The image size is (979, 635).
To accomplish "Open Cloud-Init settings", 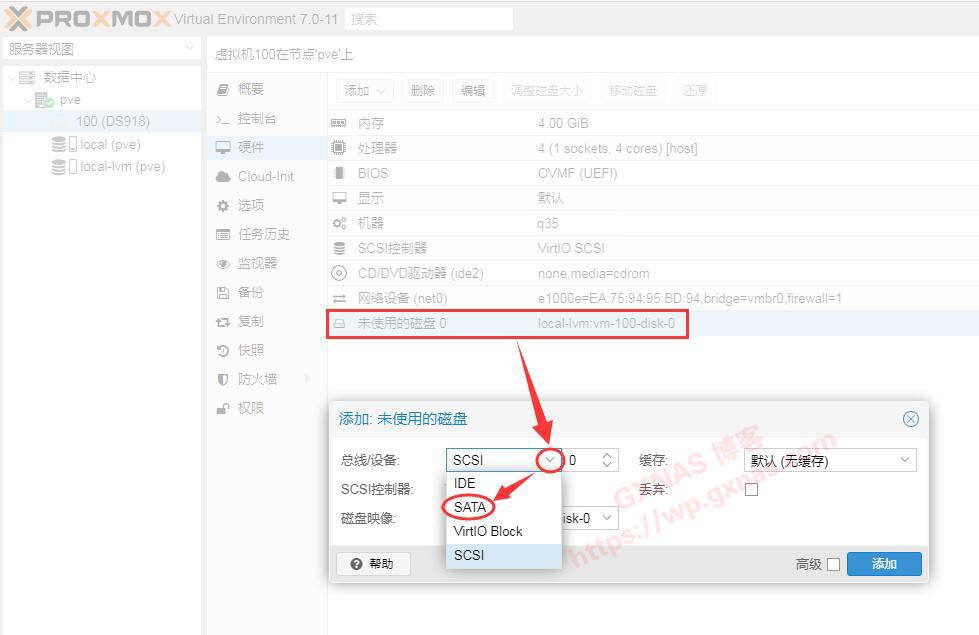I will coord(263,175).
